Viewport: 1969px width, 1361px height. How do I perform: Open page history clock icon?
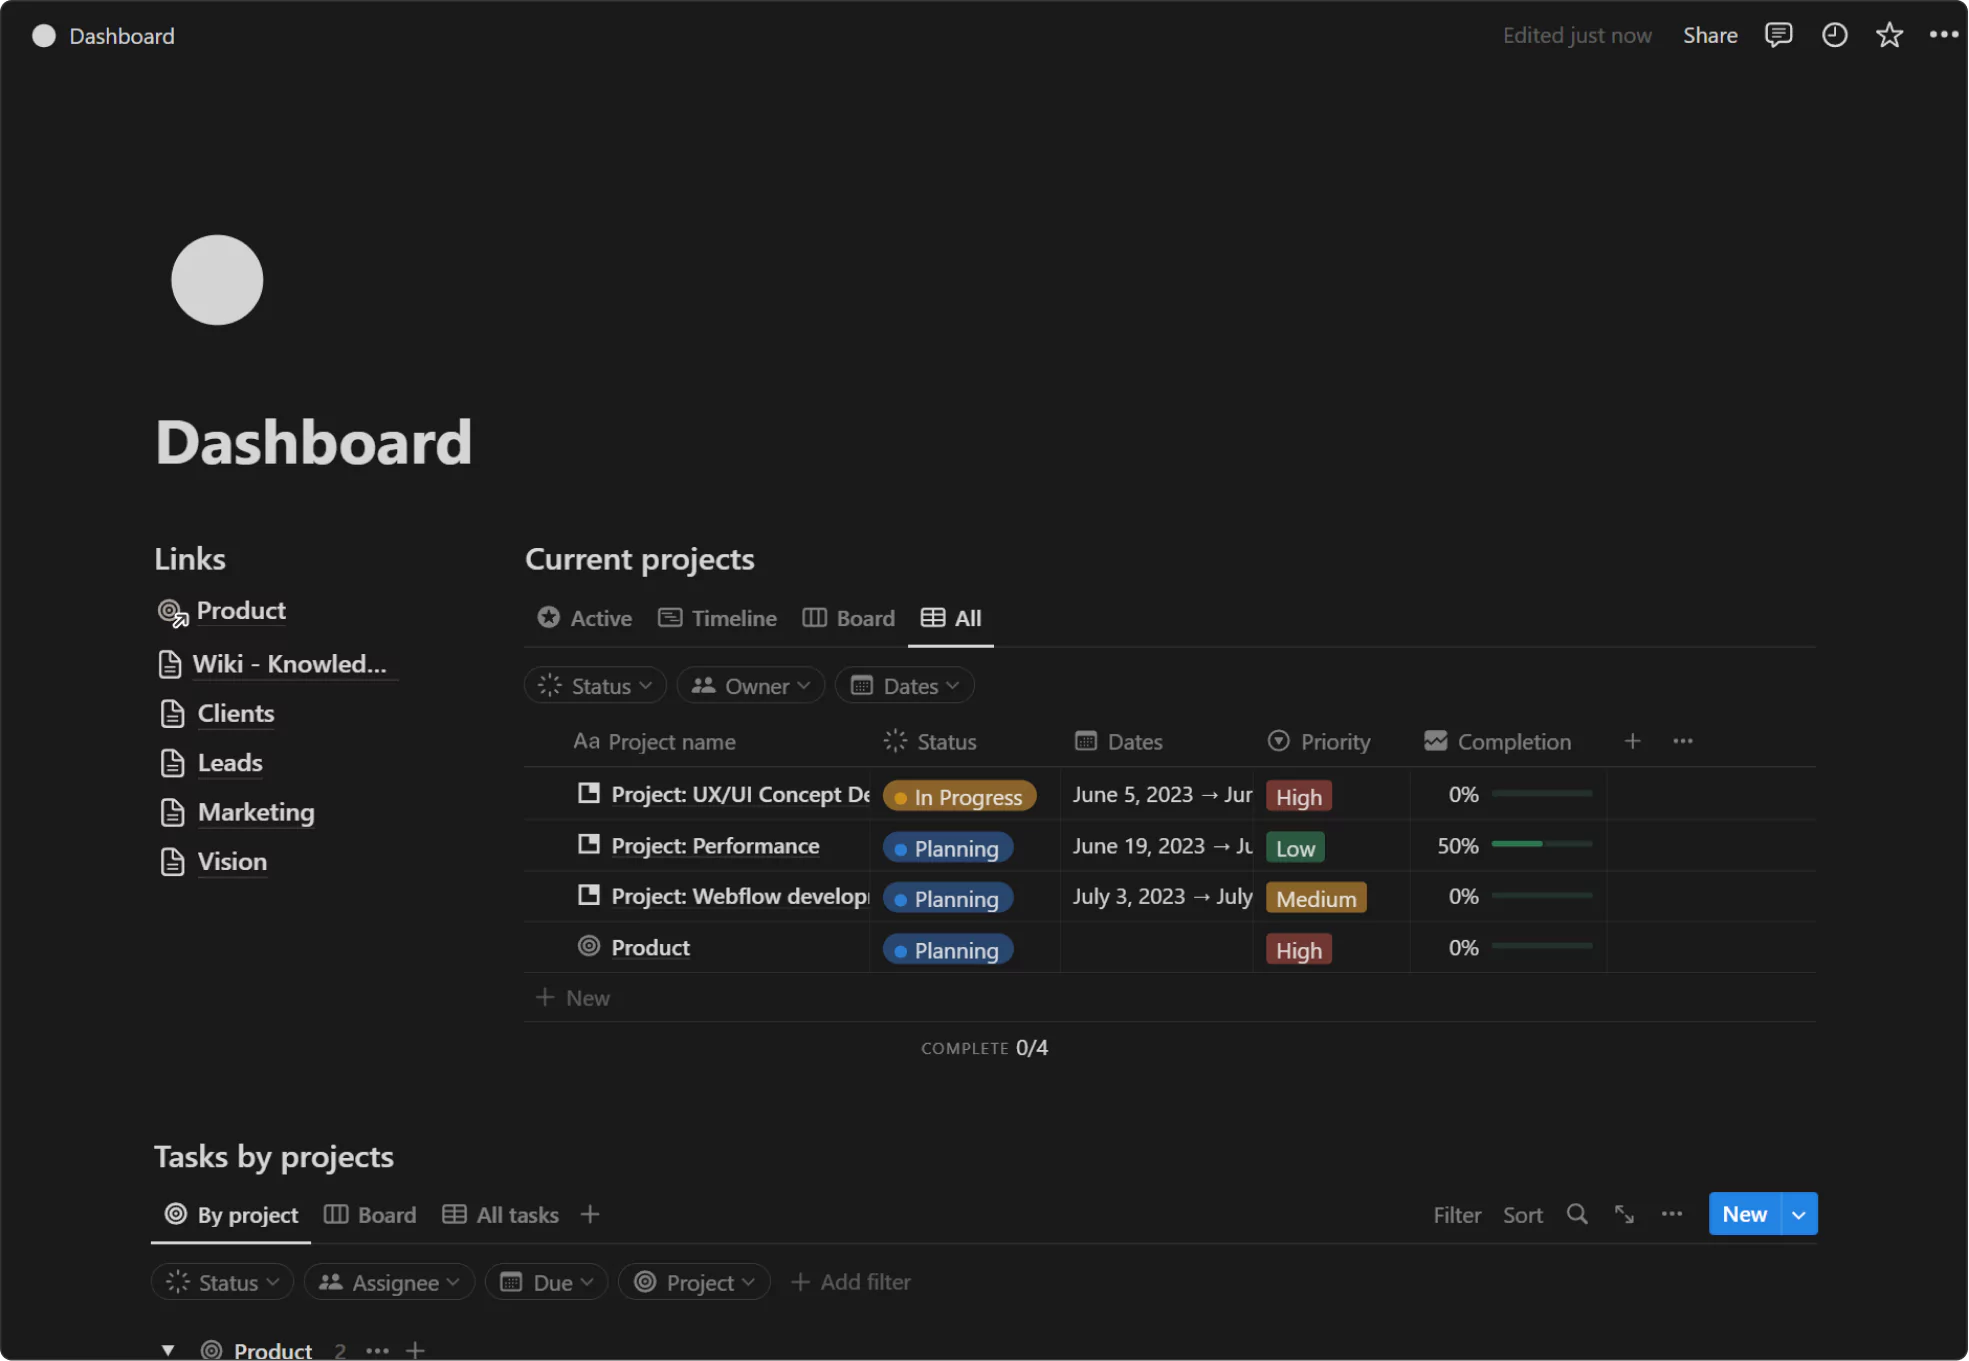pyautogui.click(x=1834, y=36)
